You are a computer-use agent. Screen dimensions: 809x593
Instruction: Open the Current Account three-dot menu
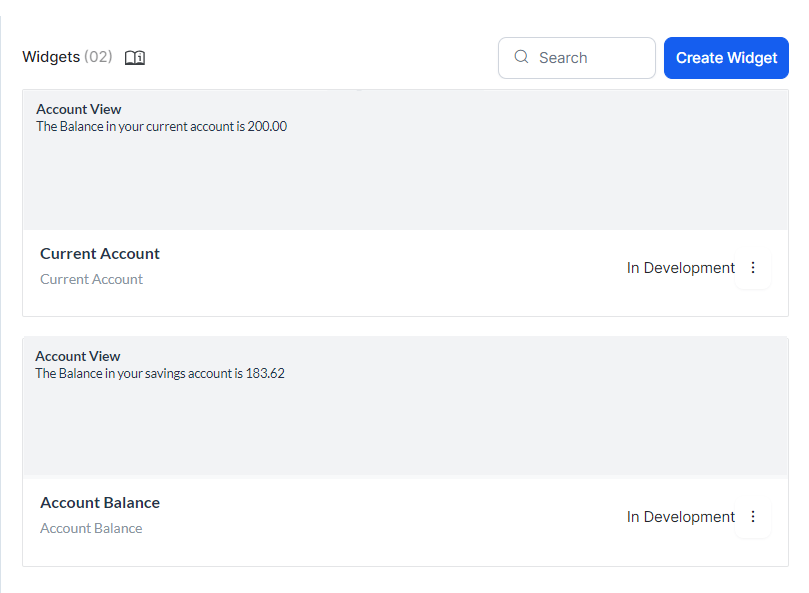pos(753,268)
